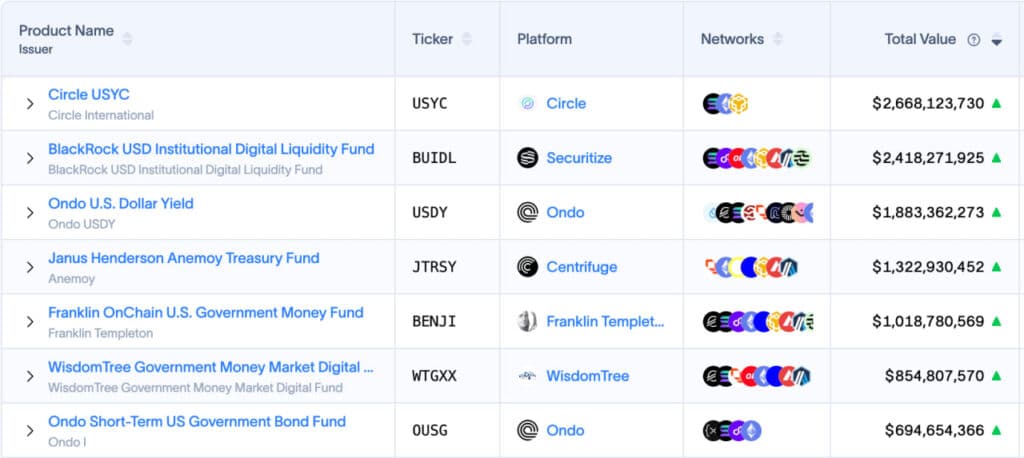1024x458 pixels.
Task: Expand the Circle USYC row
Action: (30, 104)
